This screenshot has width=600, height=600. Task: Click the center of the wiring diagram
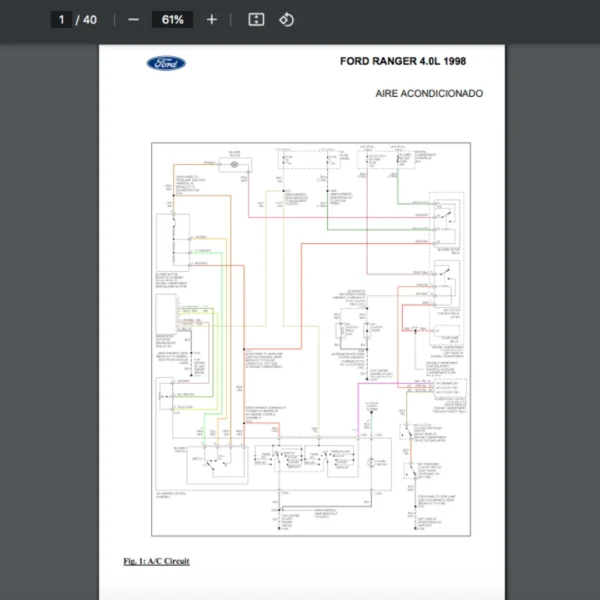pyautogui.click(x=311, y=341)
